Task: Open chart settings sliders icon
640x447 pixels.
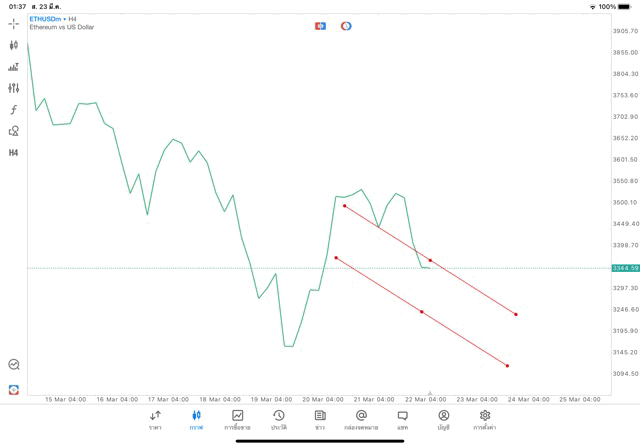Action: [x=14, y=88]
